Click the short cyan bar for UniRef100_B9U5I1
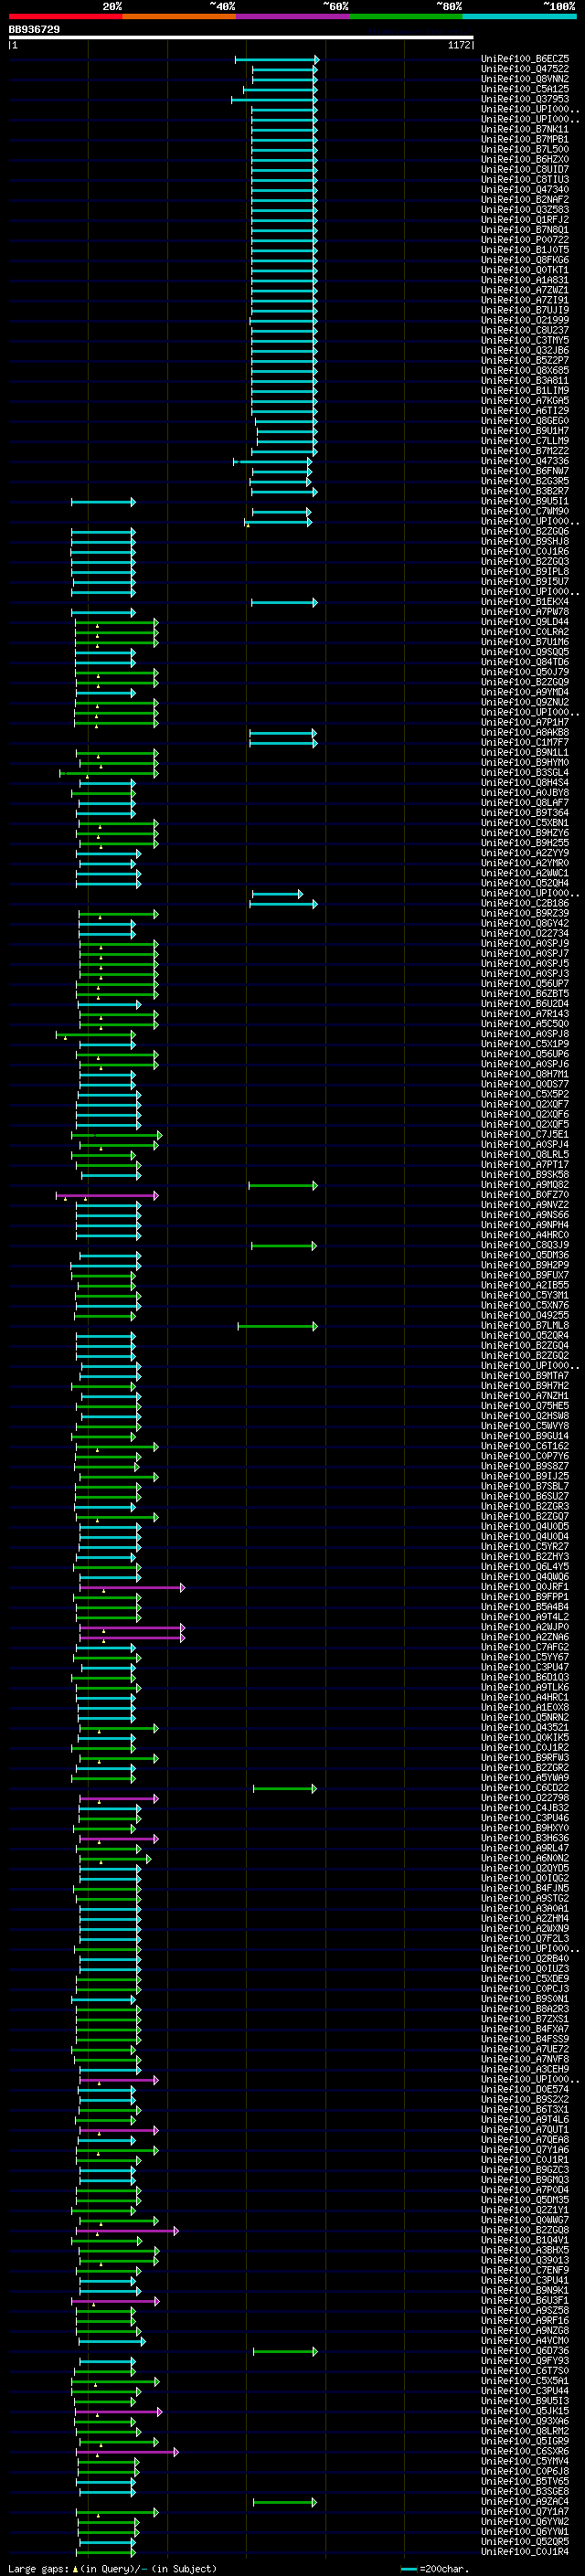This screenshot has width=585, height=2576. point(103,502)
